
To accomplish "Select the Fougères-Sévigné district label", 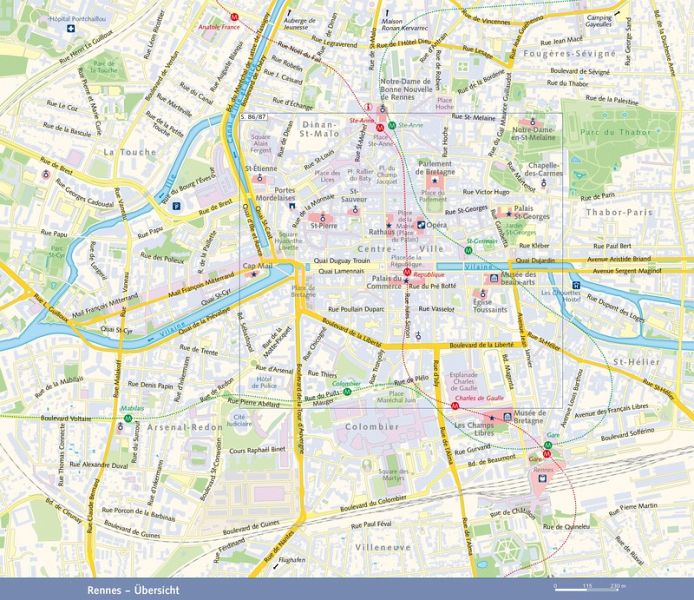I will pyautogui.click(x=570, y=54).
